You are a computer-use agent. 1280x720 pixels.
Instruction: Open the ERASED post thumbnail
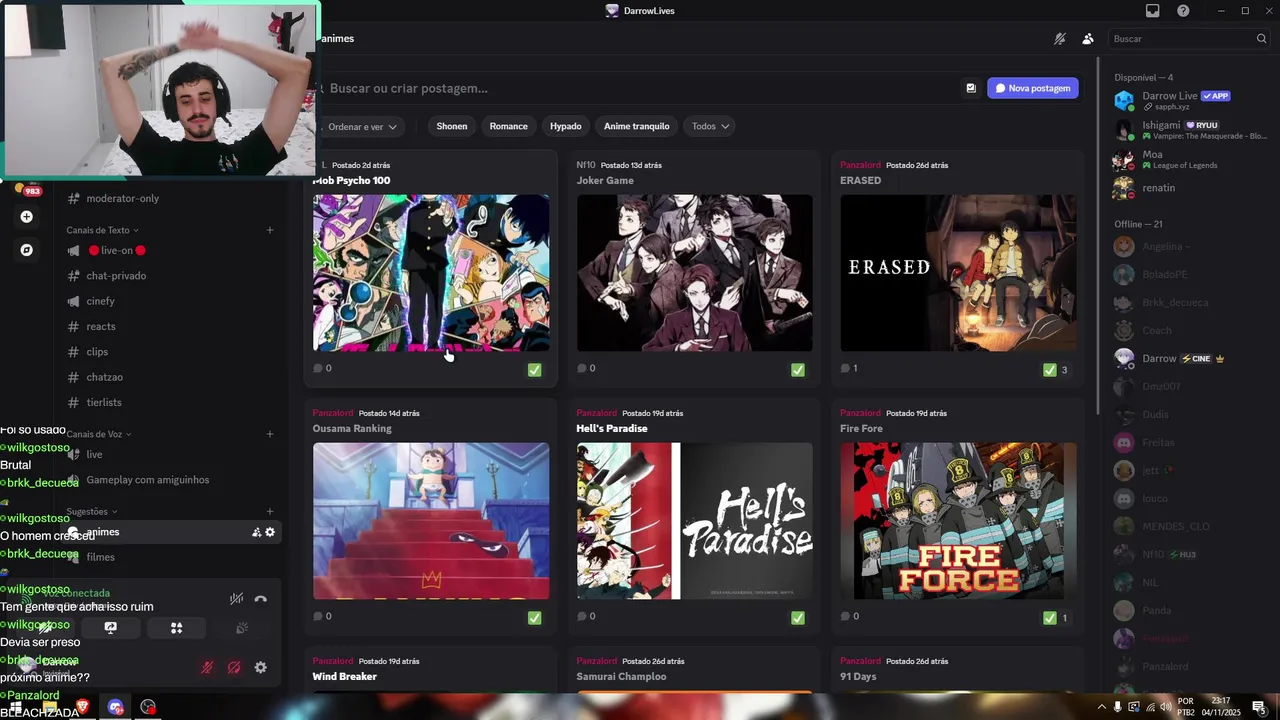click(x=958, y=273)
